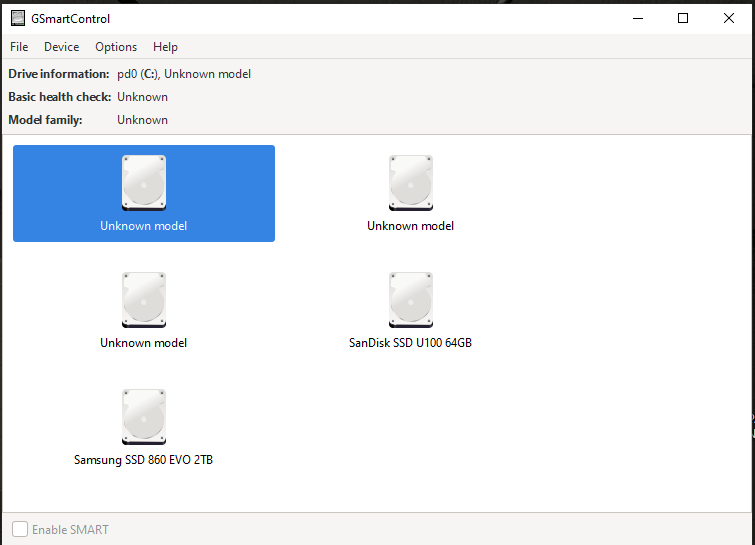Screen dimensions: 755x545
Task: Close the GSmartControl window
Action: (729, 18)
